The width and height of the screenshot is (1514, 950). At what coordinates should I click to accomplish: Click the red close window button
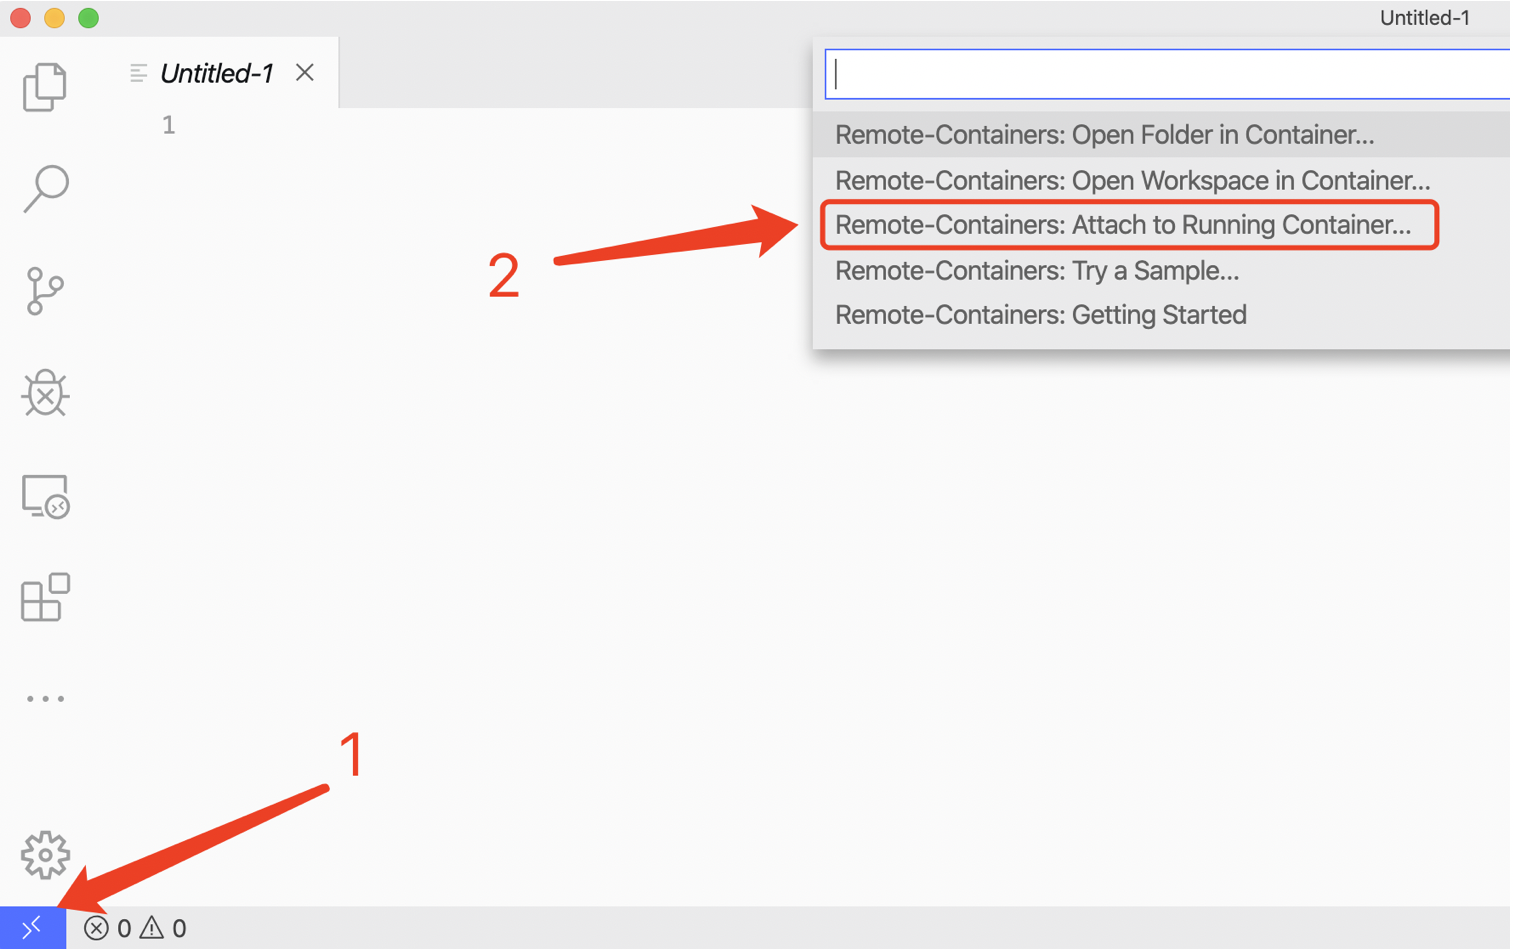[x=20, y=18]
